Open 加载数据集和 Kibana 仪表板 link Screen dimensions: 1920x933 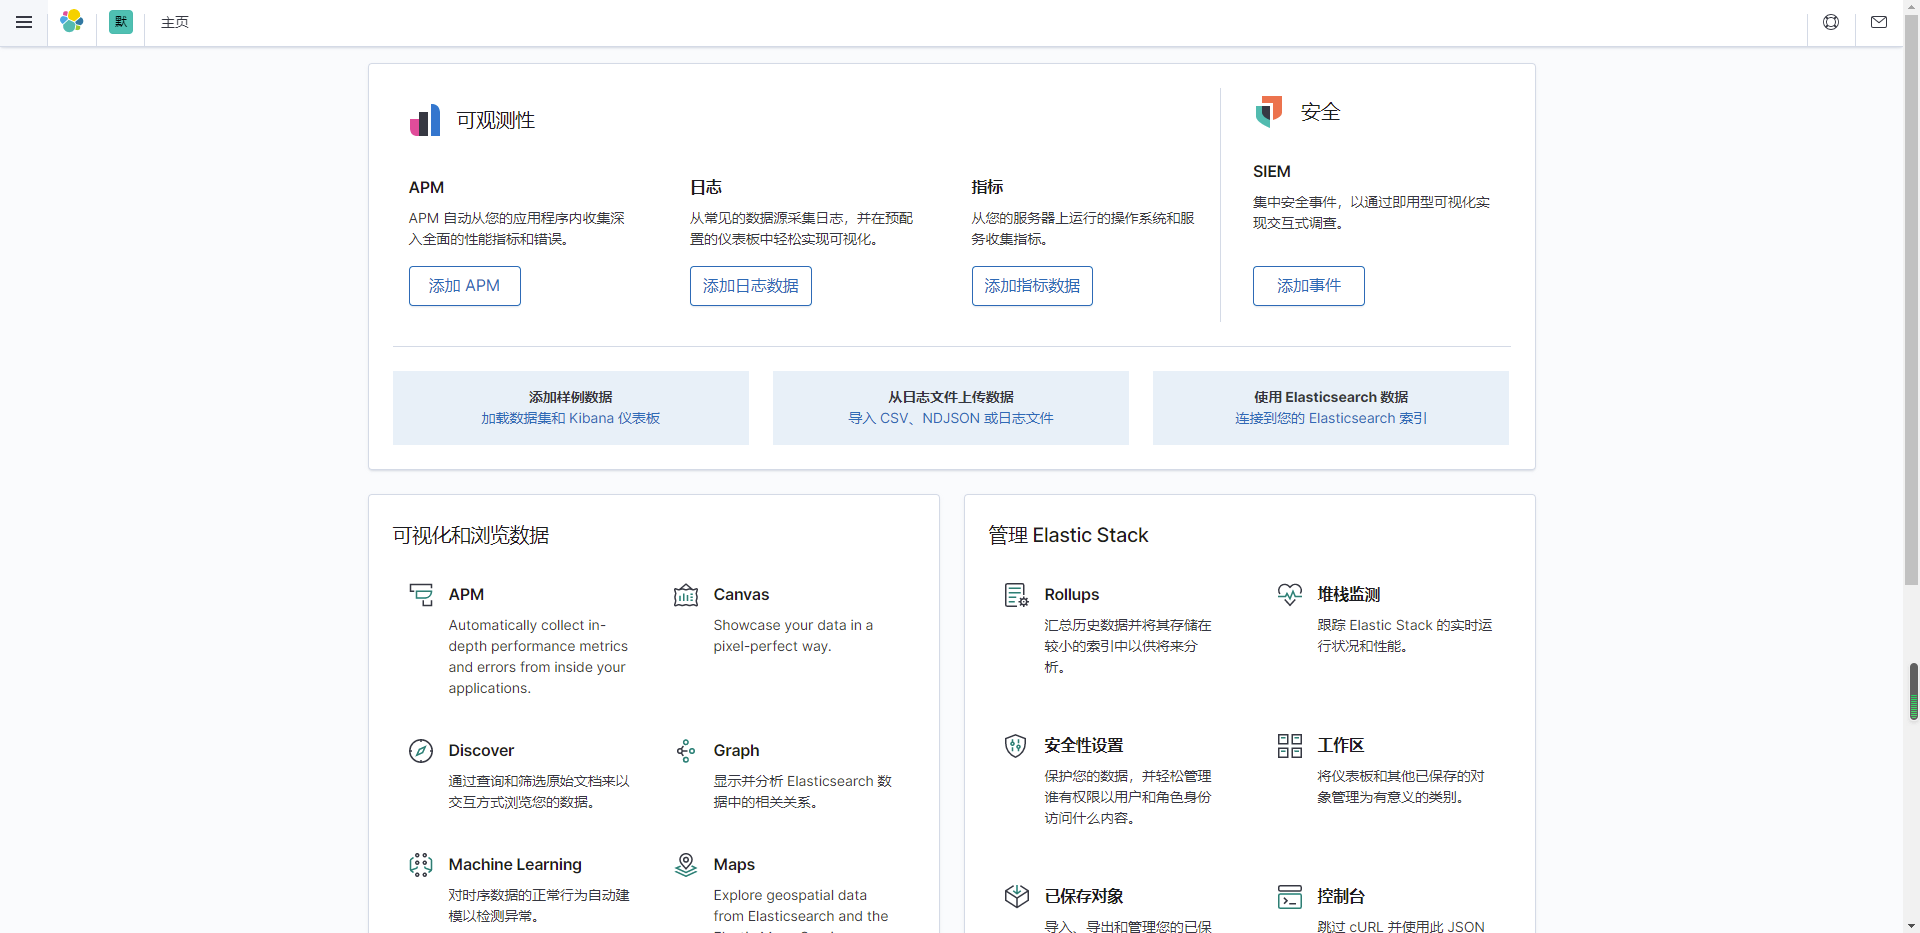pyautogui.click(x=571, y=418)
